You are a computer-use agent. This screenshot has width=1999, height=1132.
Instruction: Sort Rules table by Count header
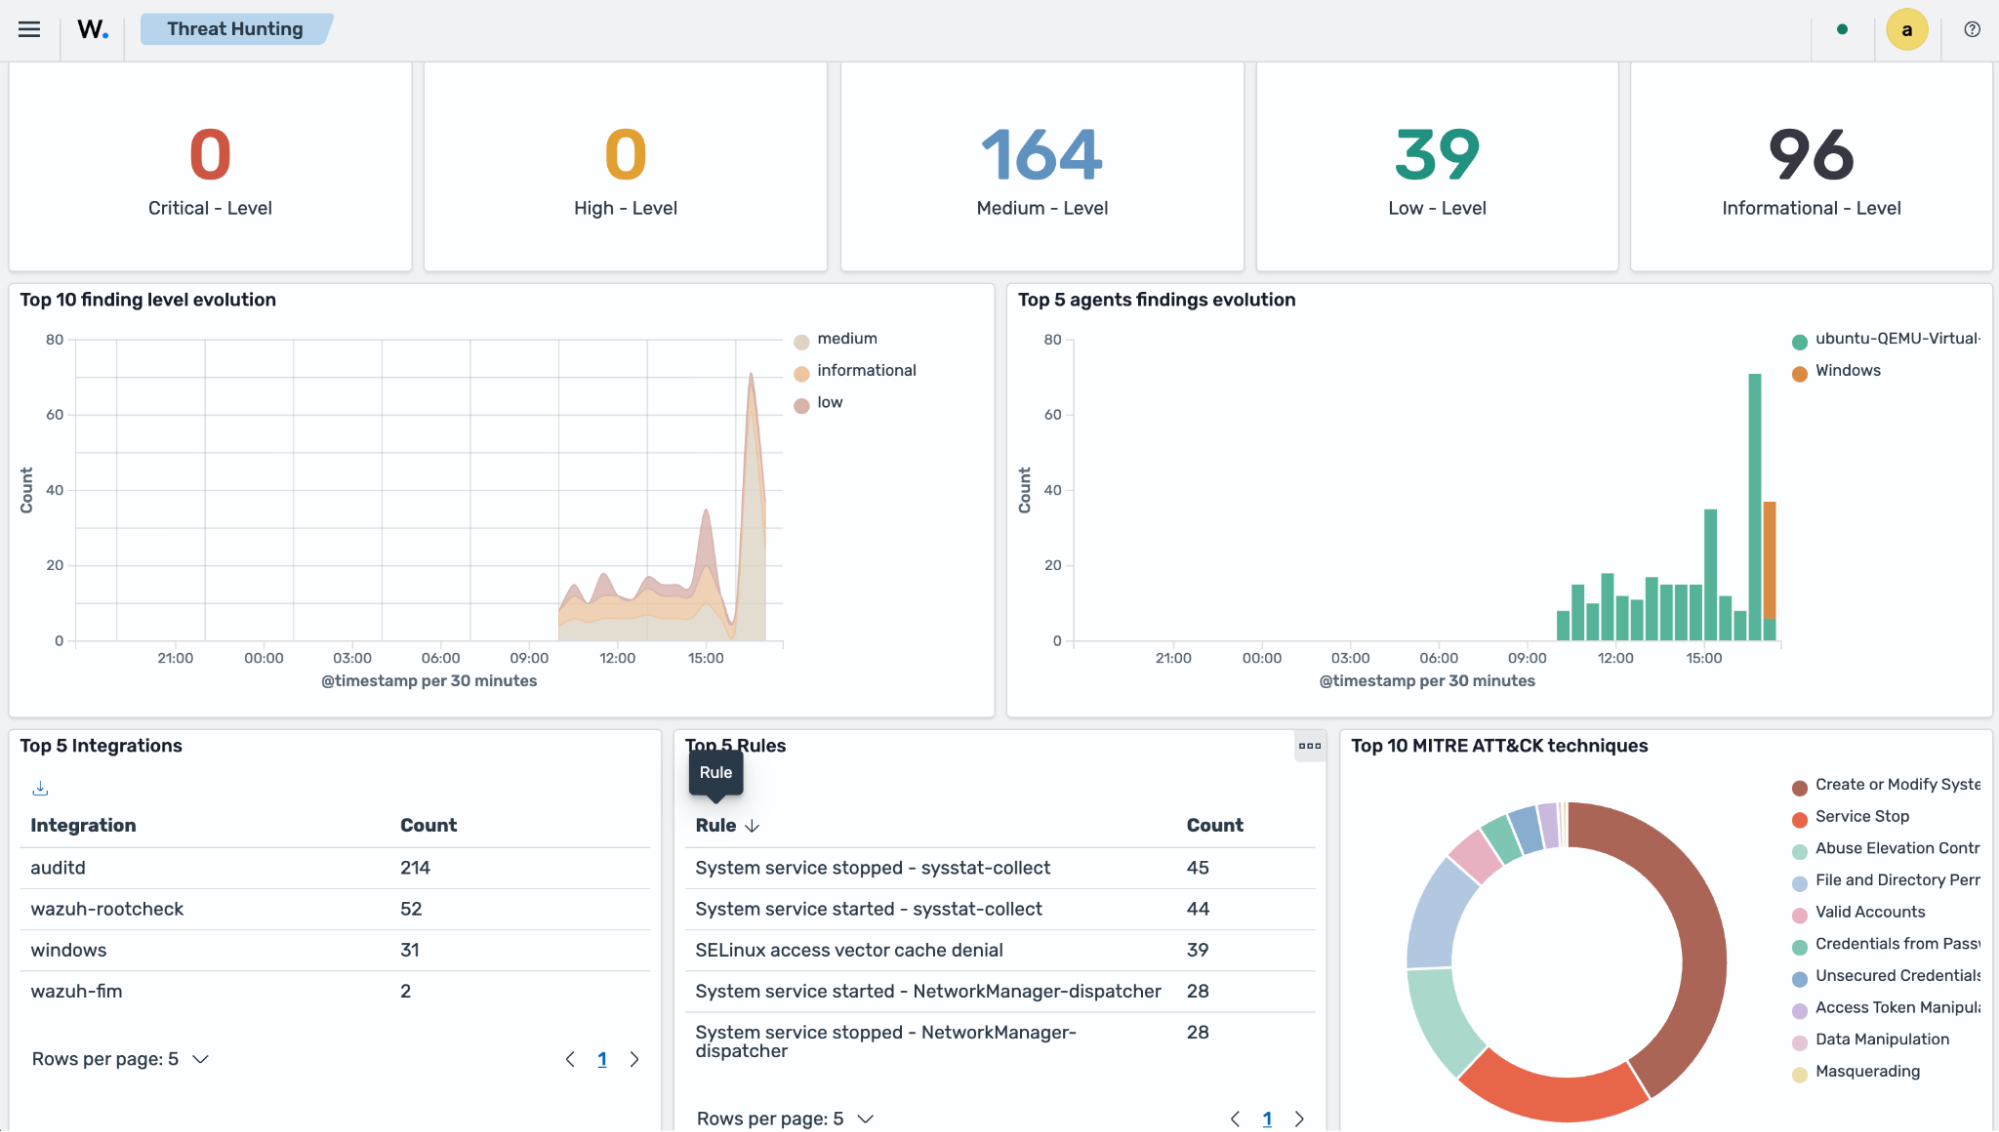1215,826
